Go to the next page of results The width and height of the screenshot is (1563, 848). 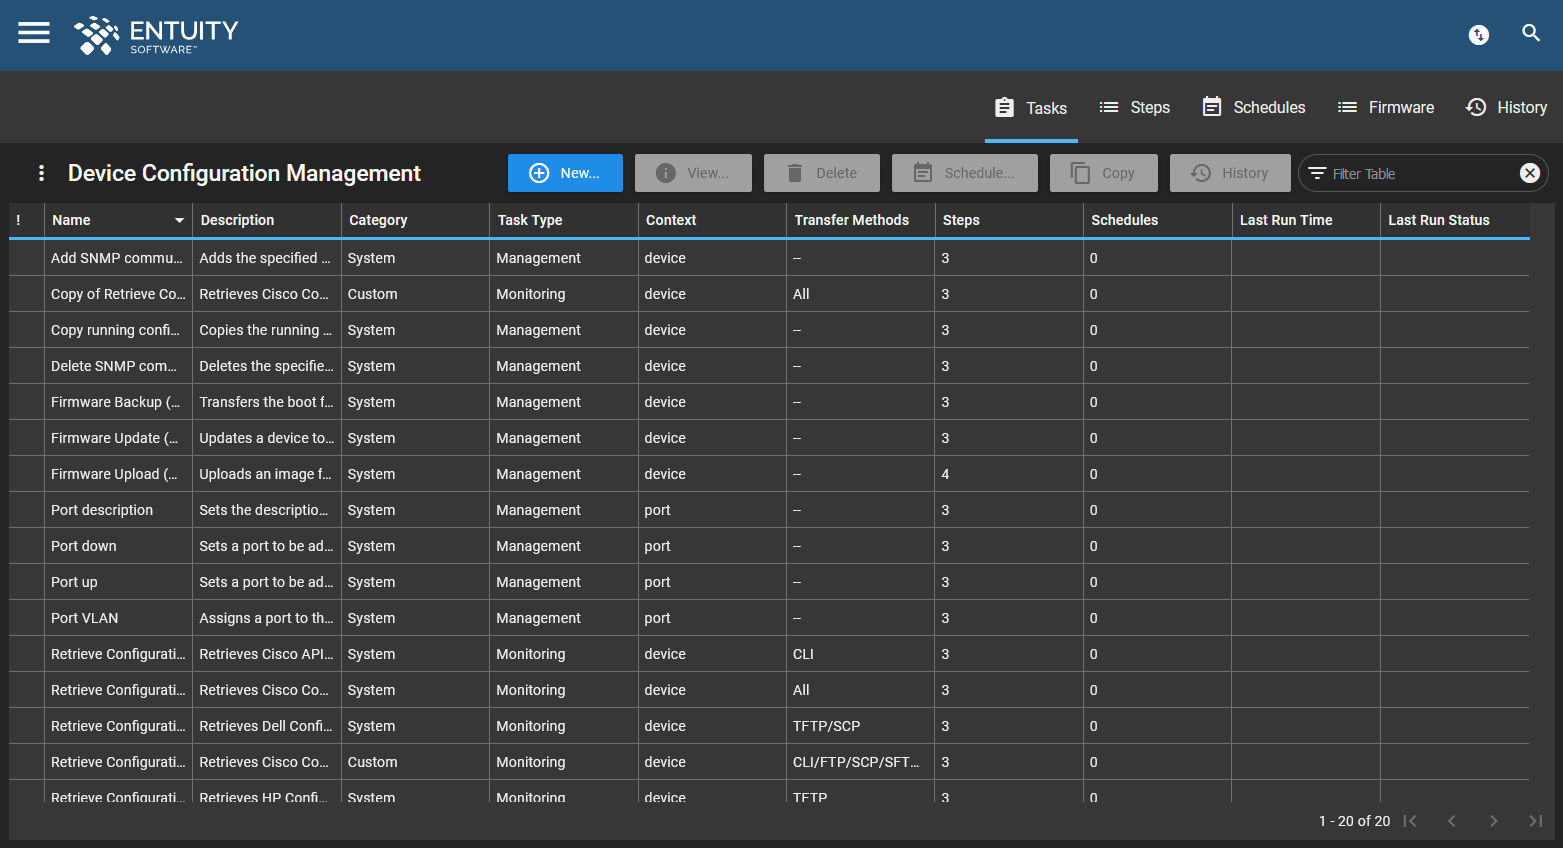1493,821
